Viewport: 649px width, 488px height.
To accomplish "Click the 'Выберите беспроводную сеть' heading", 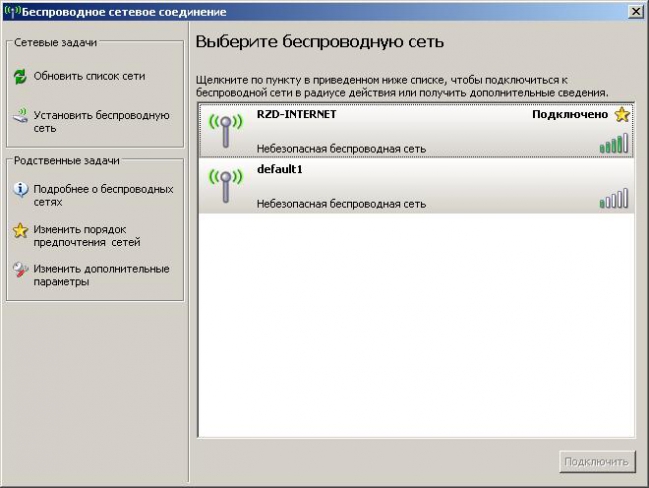I will (320, 42).
